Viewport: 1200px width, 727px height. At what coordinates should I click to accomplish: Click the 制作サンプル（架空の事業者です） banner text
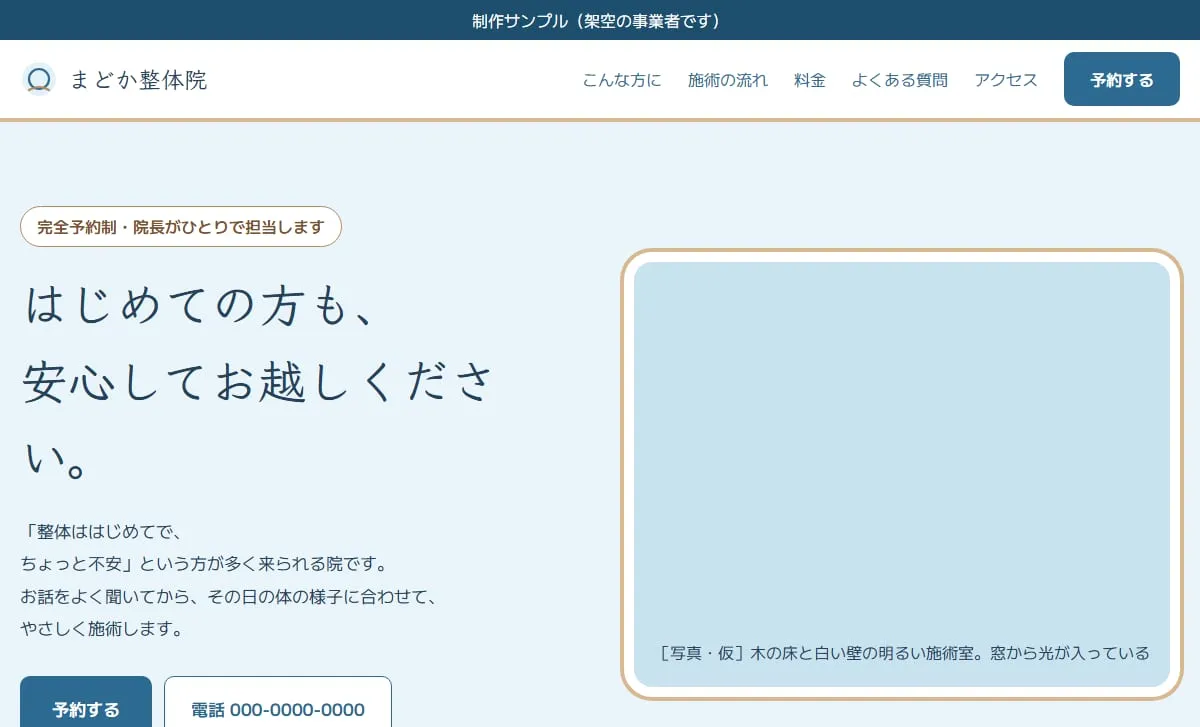click(600, 20)
